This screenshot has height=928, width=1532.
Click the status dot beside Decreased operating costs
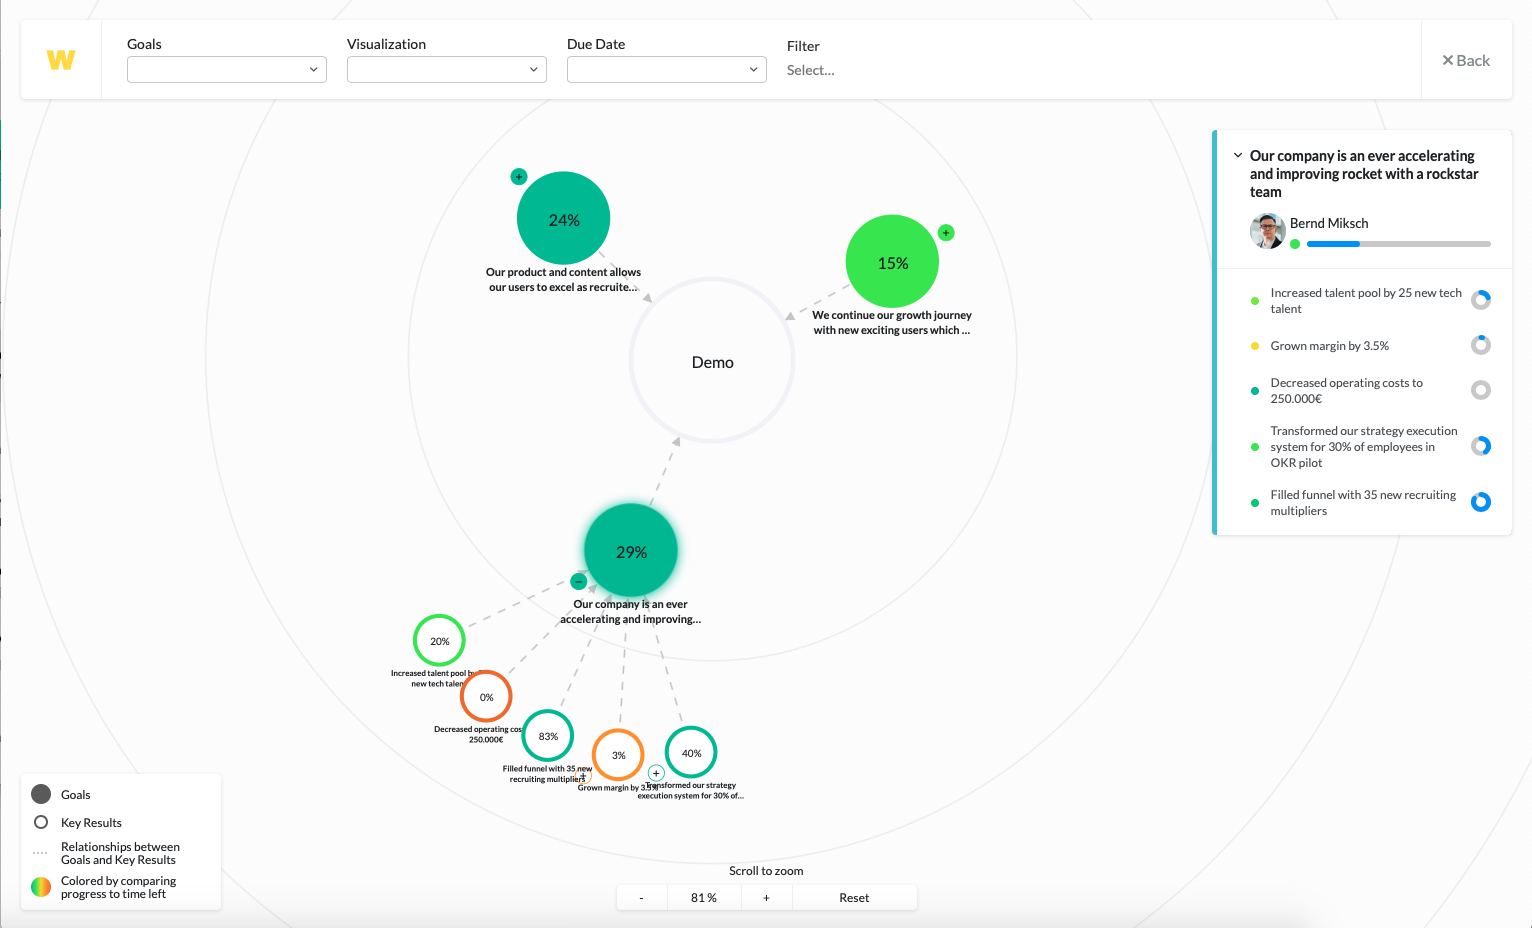click(1255, 391)
